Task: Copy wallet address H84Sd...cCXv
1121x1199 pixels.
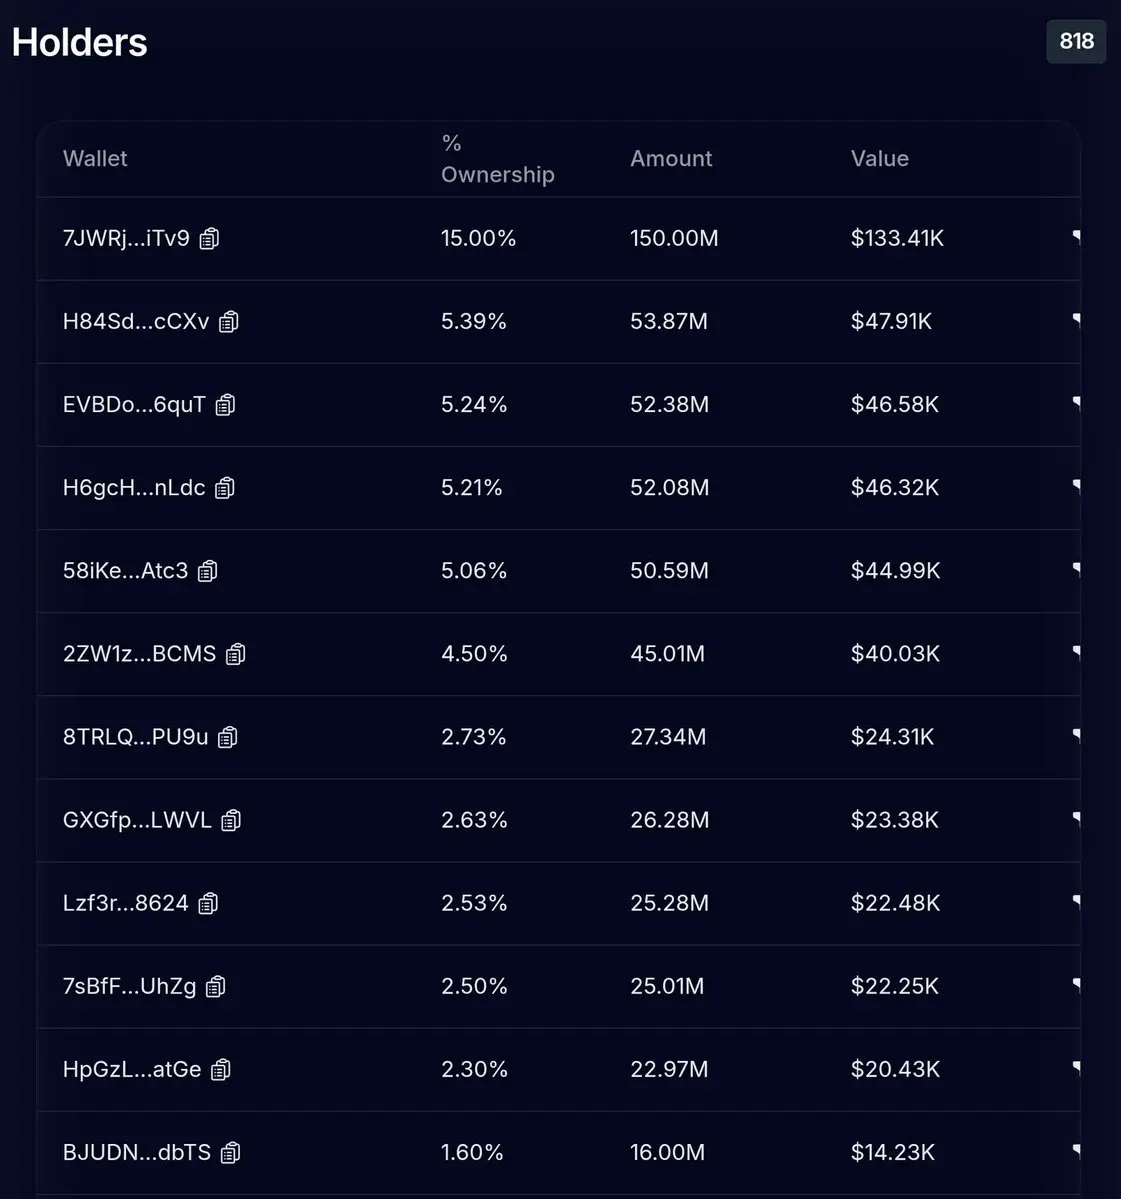Action: click(x=229, y=322)
